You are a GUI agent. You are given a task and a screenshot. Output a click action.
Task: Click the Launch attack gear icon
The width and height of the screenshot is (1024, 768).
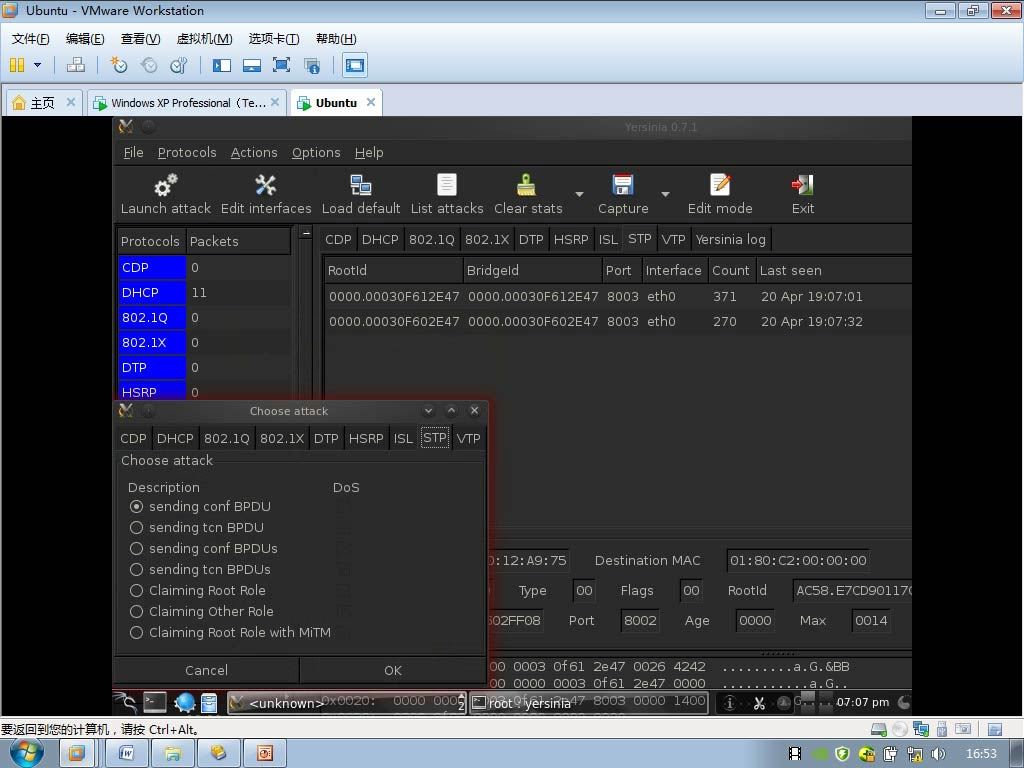click(166, 185)
